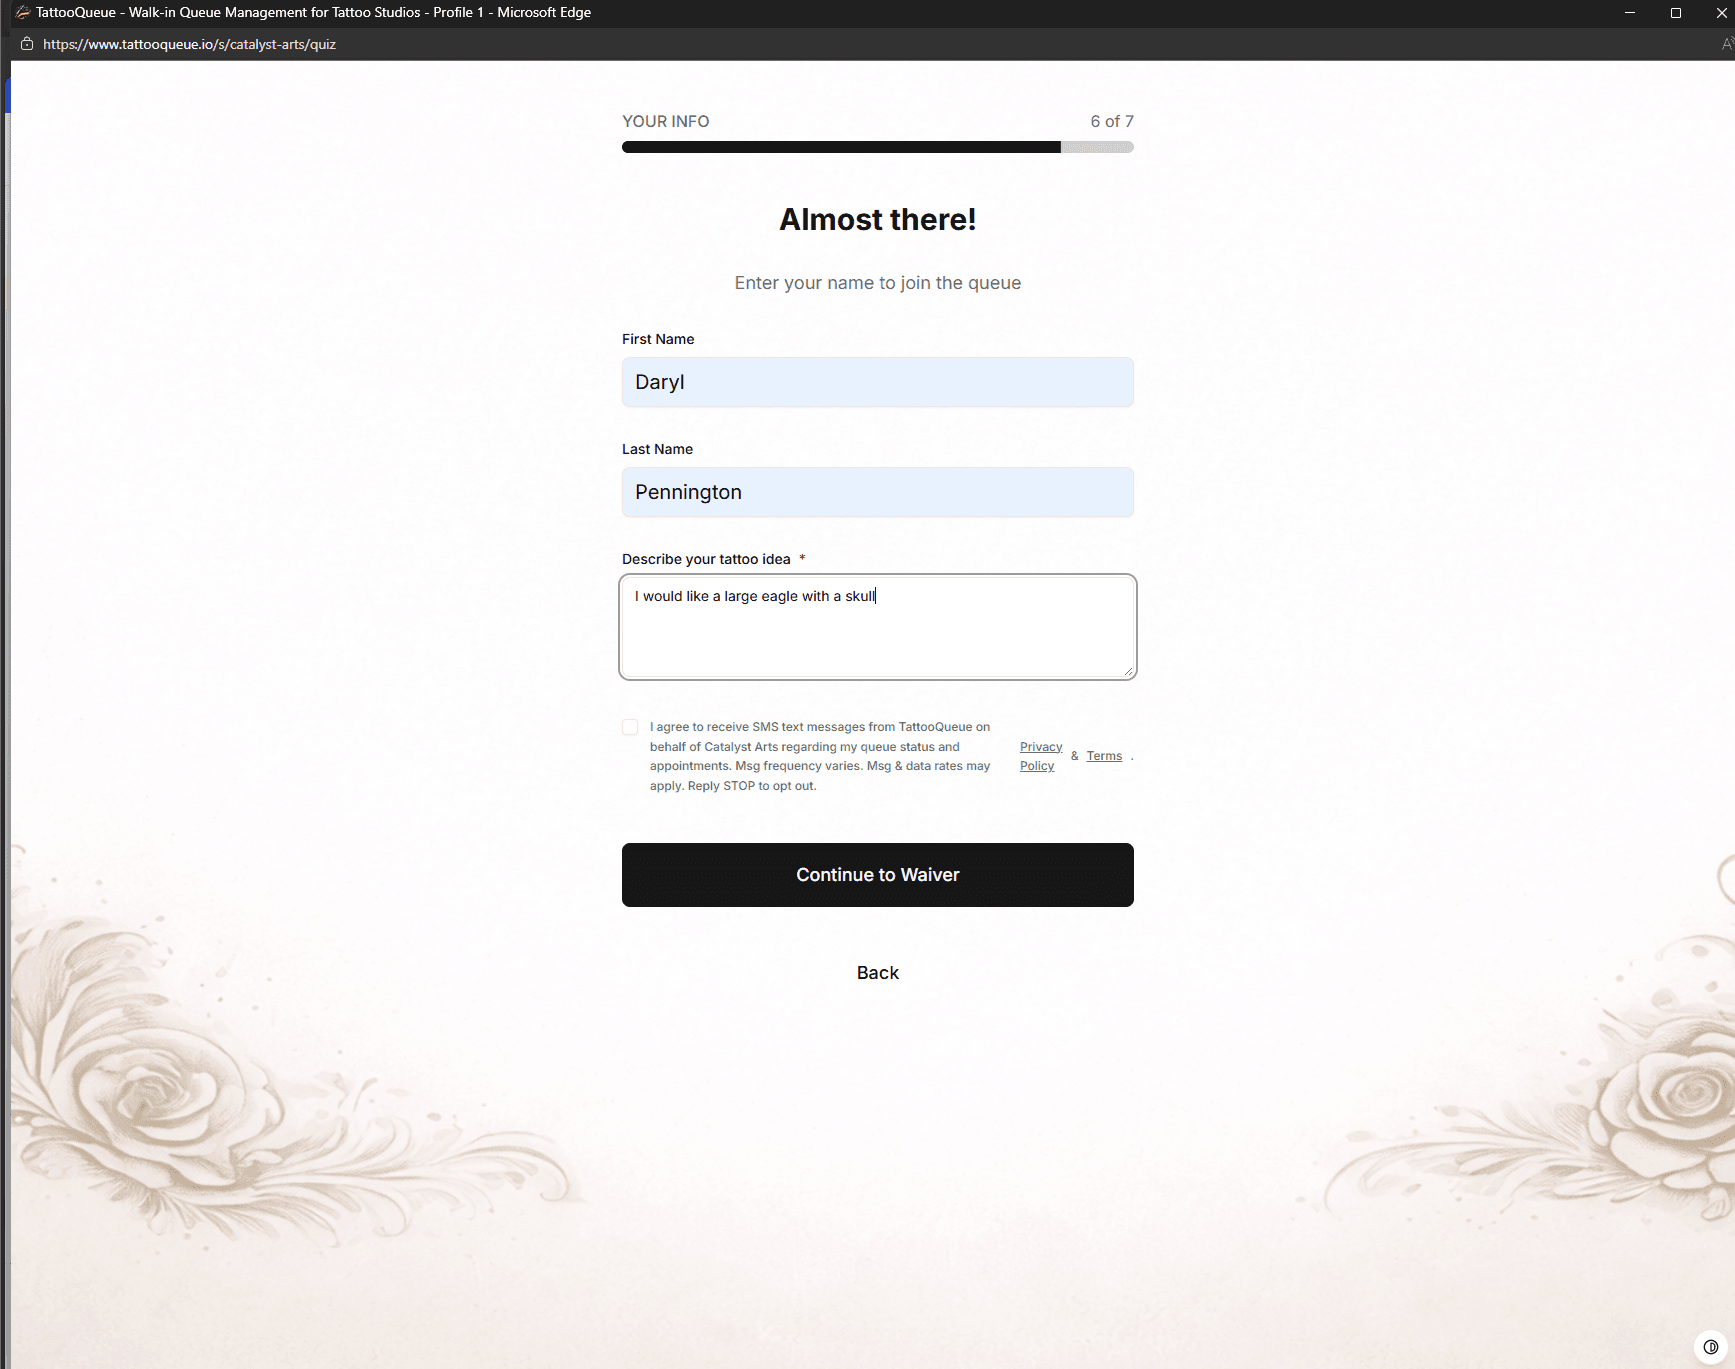Click the step progress bar under YOUR INFO
This screenshot has width=1735, height=1369.
click(x=877, y=146)
